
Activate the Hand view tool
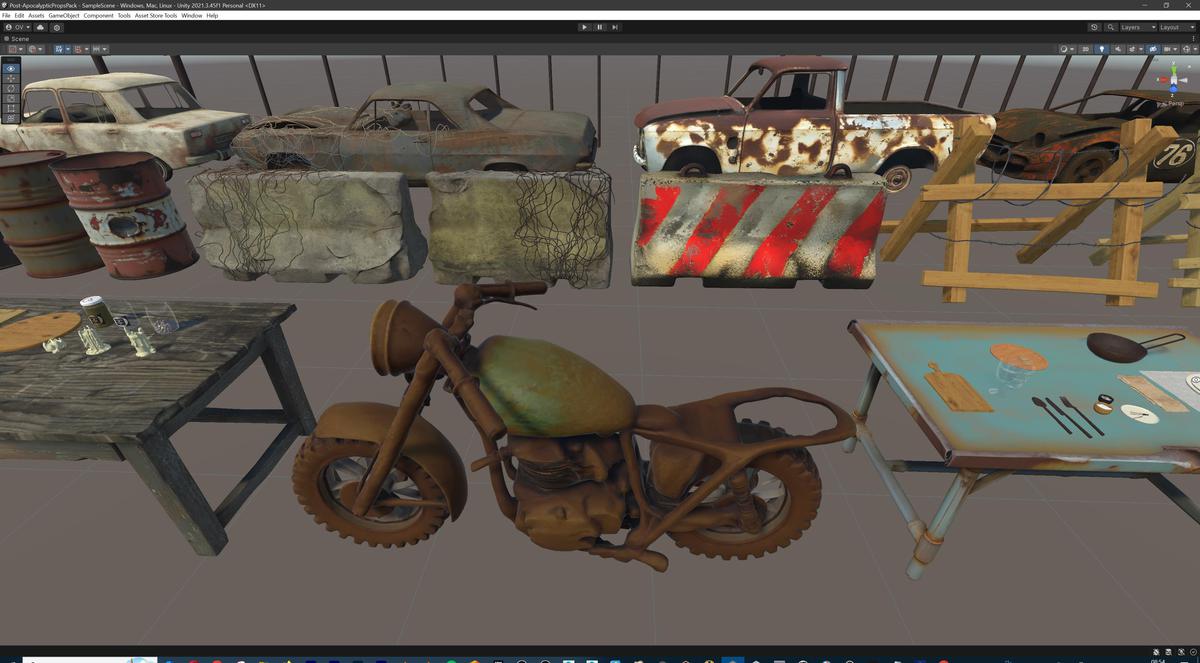point(10,68)
